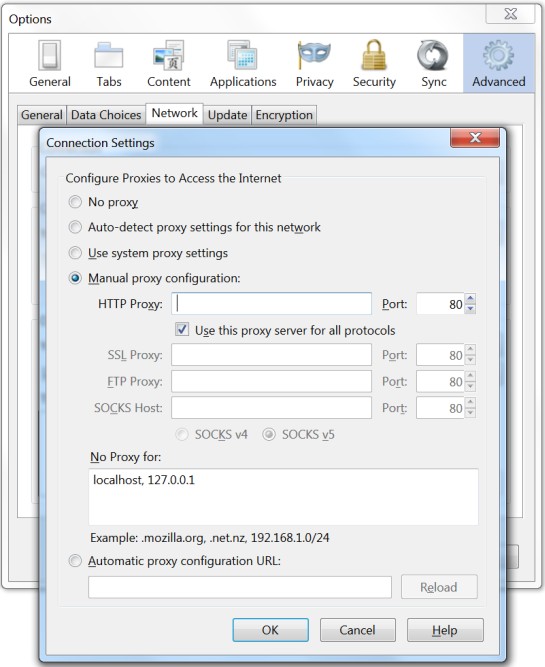
Task: Click into the HTTP Proxy address field
Action: click(x=271, y=304)
